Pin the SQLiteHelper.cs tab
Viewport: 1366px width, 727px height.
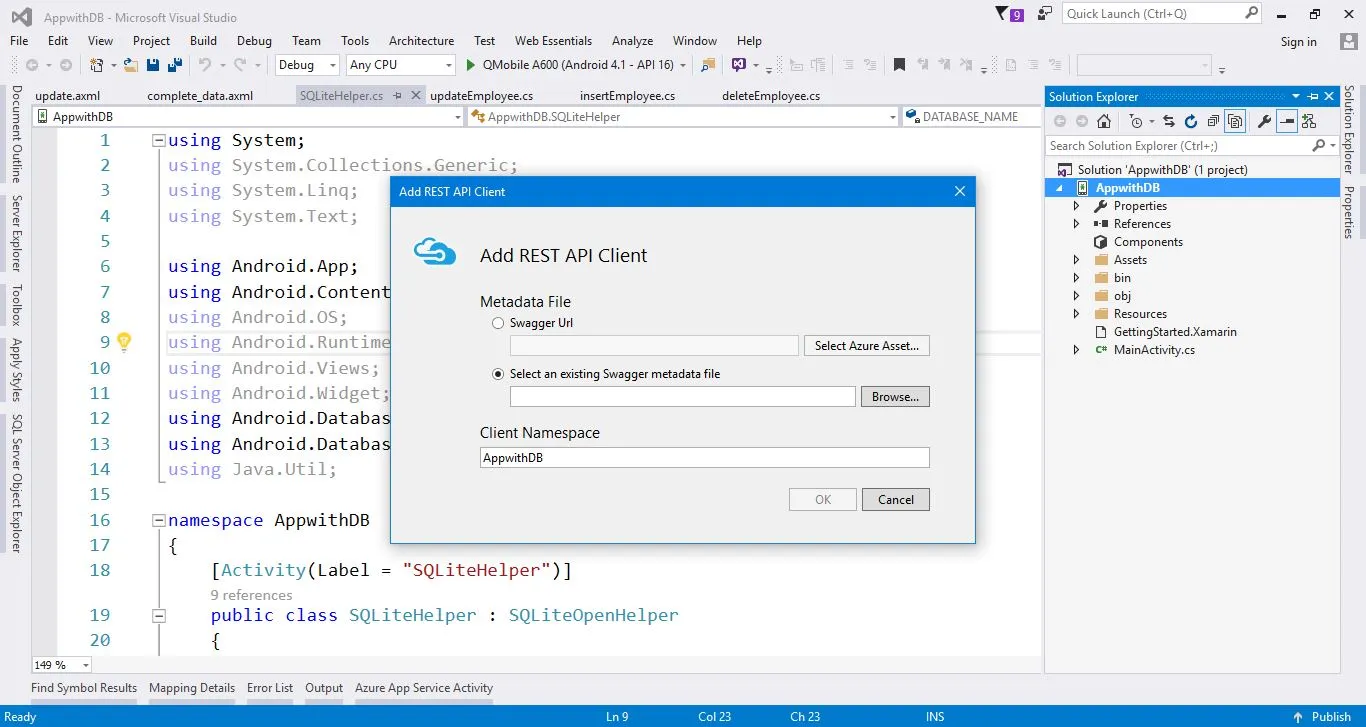tap(398, 96)
